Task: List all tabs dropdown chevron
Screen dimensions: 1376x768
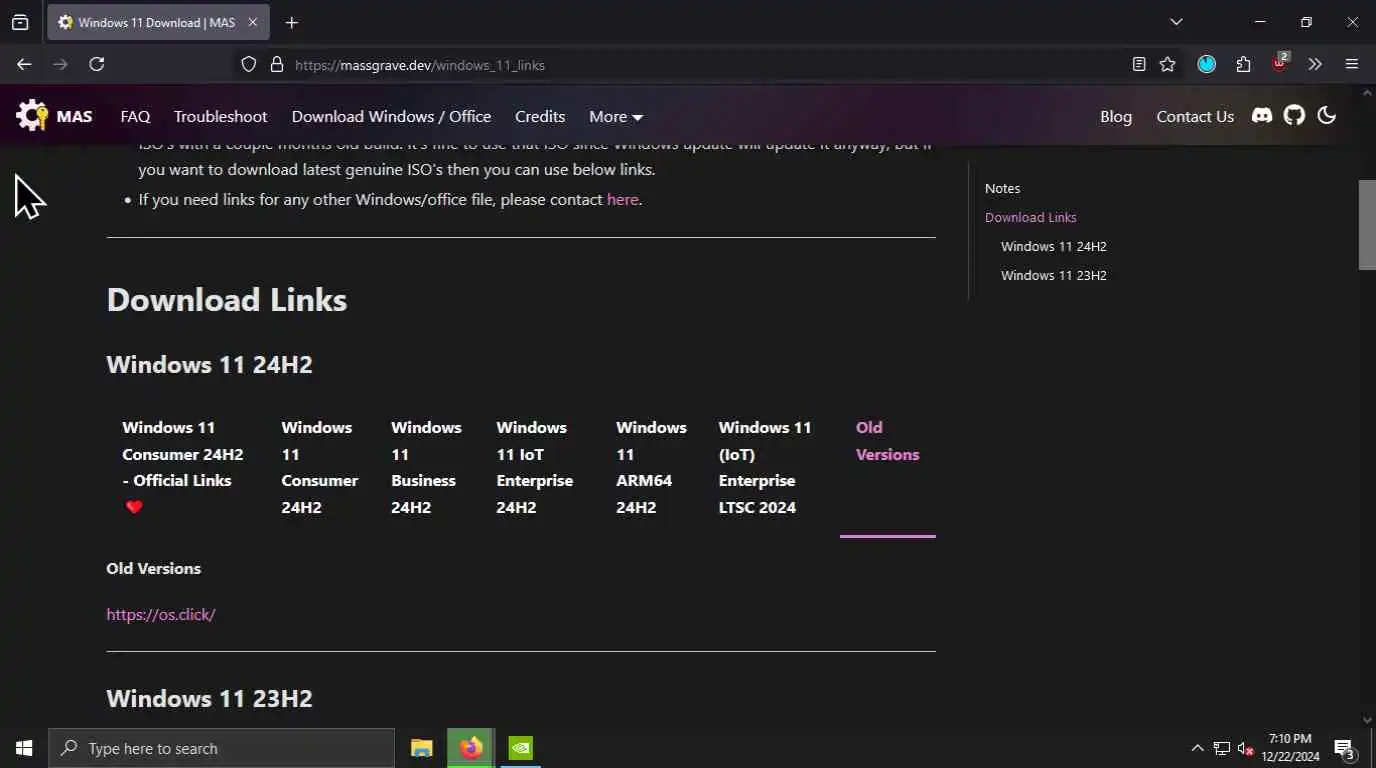Action: point(1176,22)
